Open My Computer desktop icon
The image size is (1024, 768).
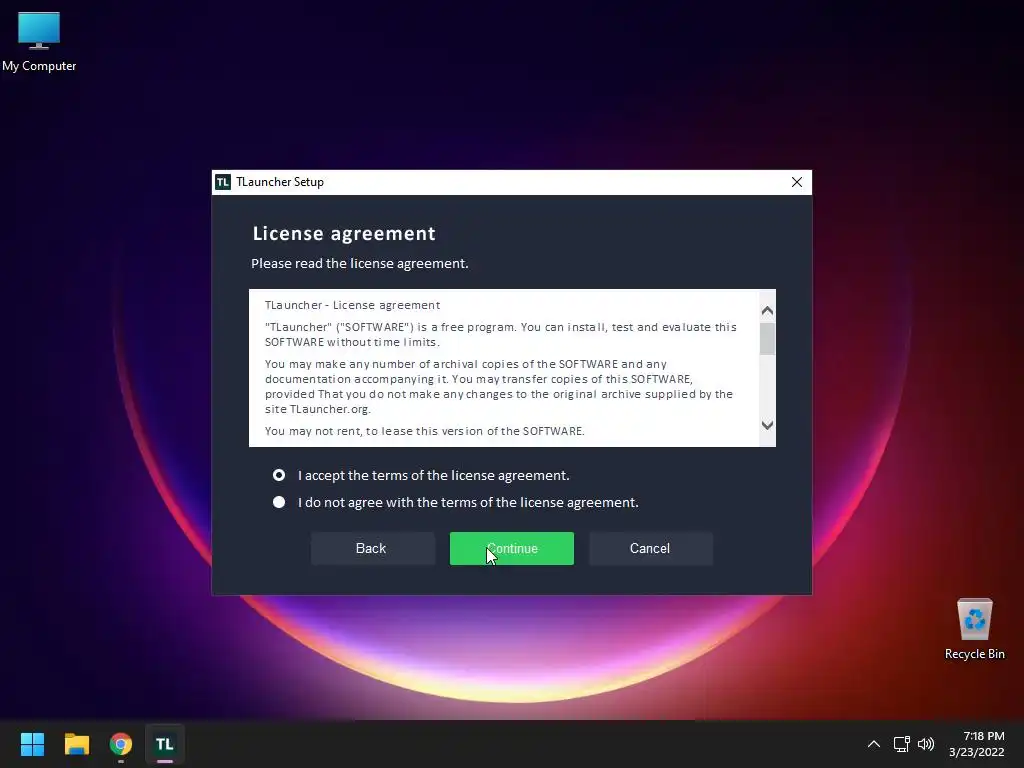tap(39, 42)
